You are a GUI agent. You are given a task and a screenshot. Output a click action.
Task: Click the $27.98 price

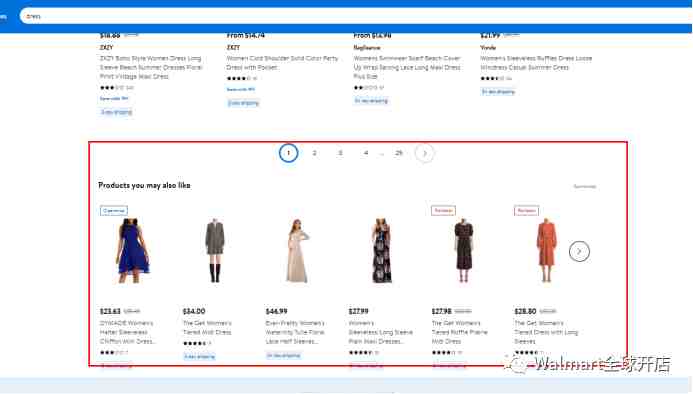tap(442, 311)
